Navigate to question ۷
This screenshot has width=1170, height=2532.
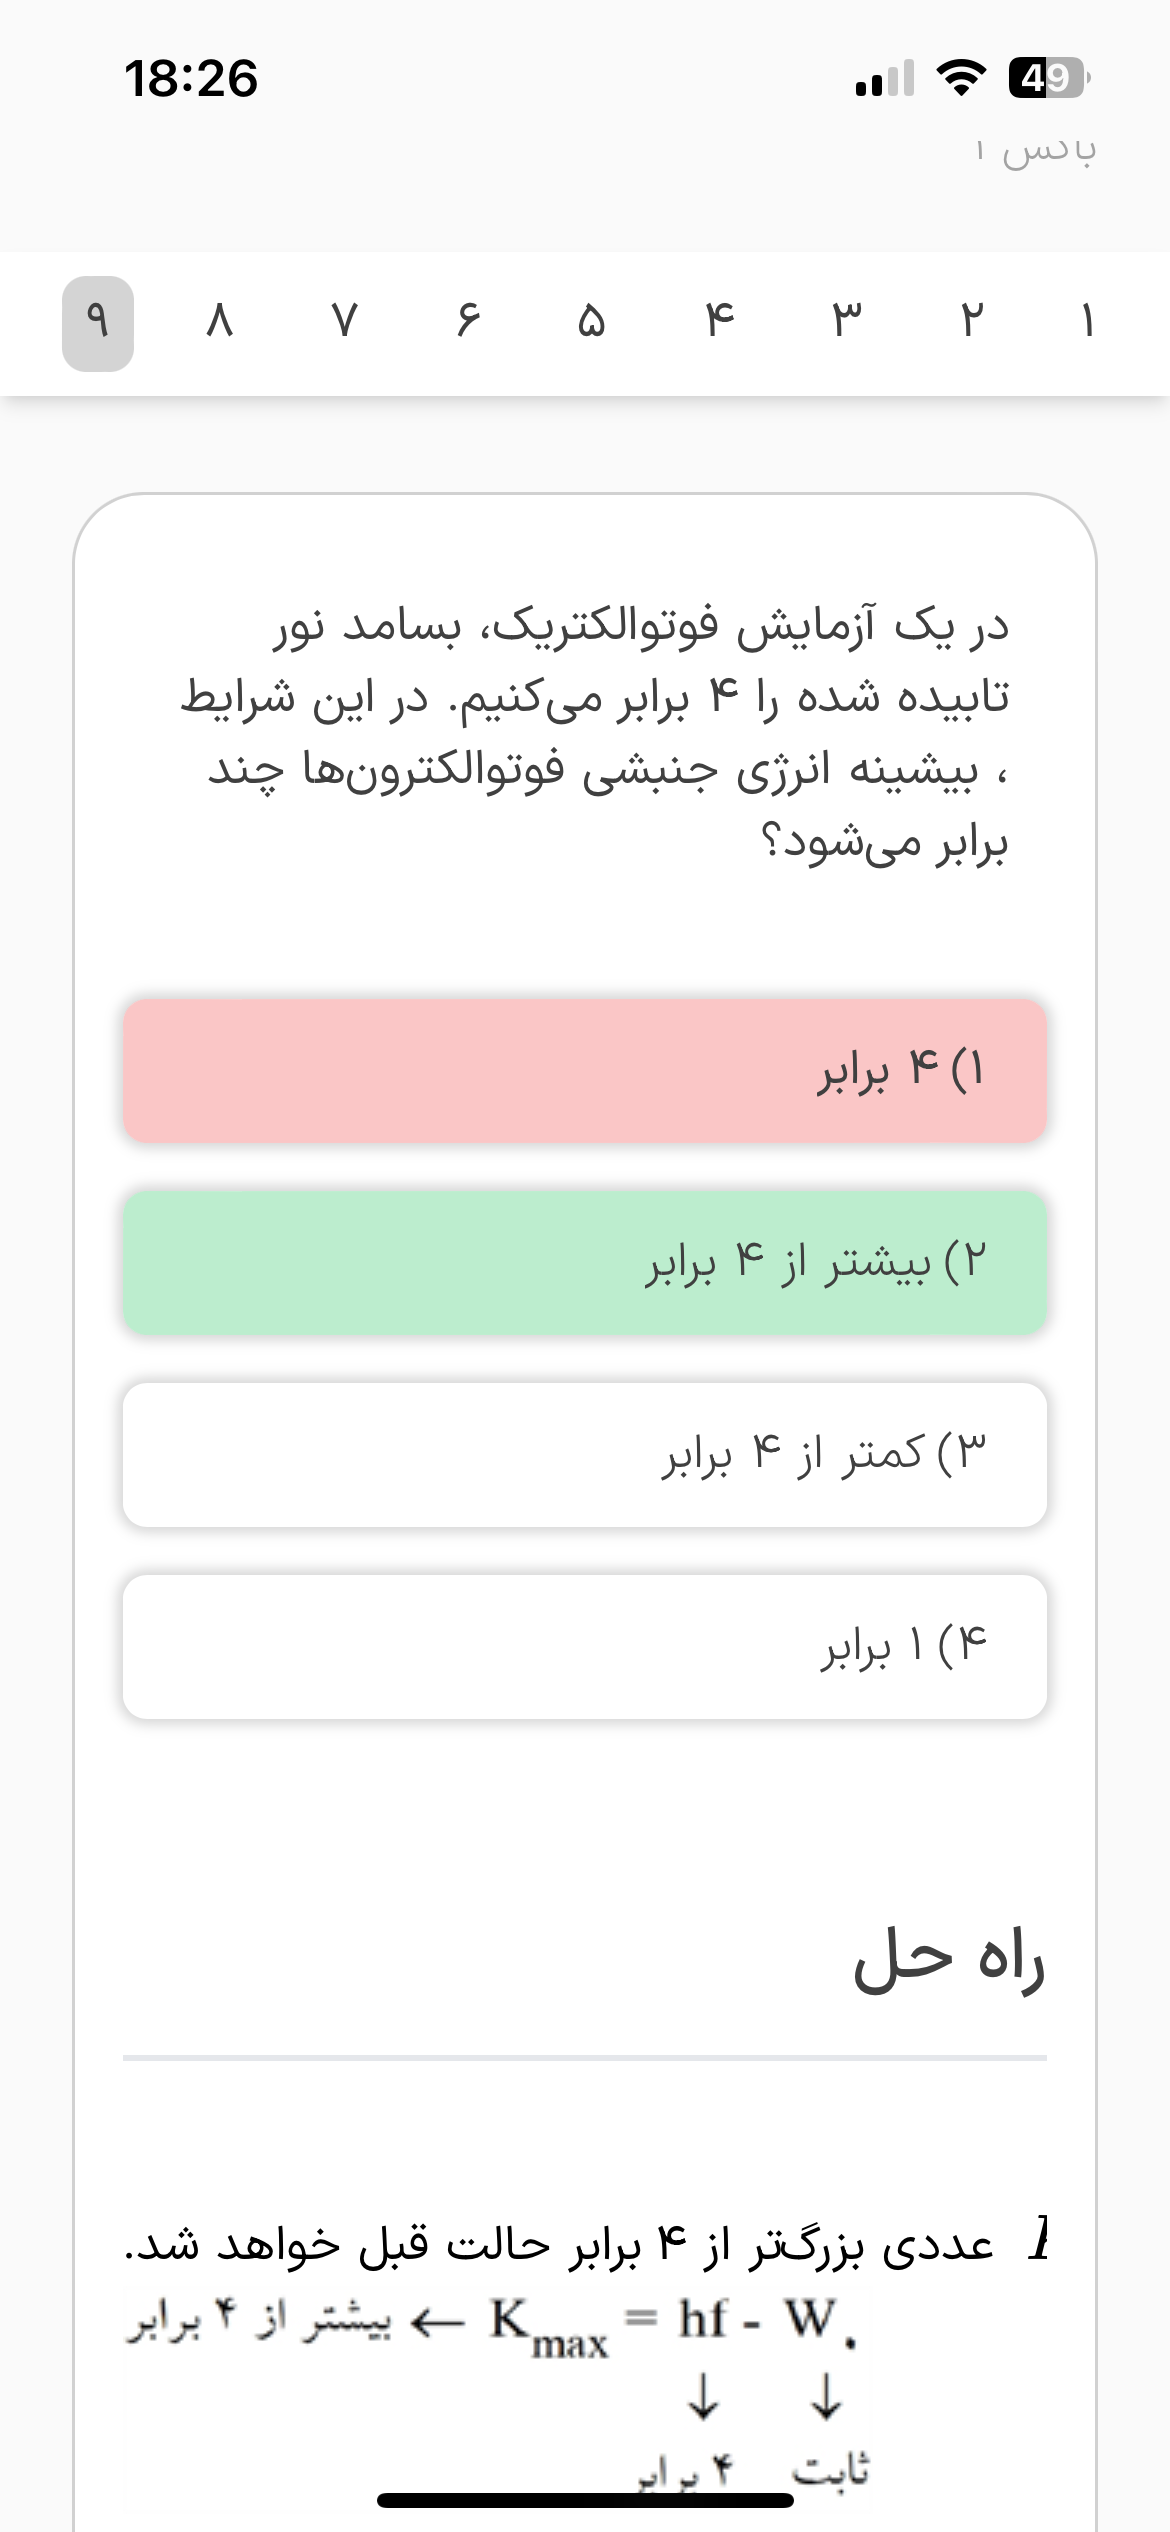click(x=344, y=322)
